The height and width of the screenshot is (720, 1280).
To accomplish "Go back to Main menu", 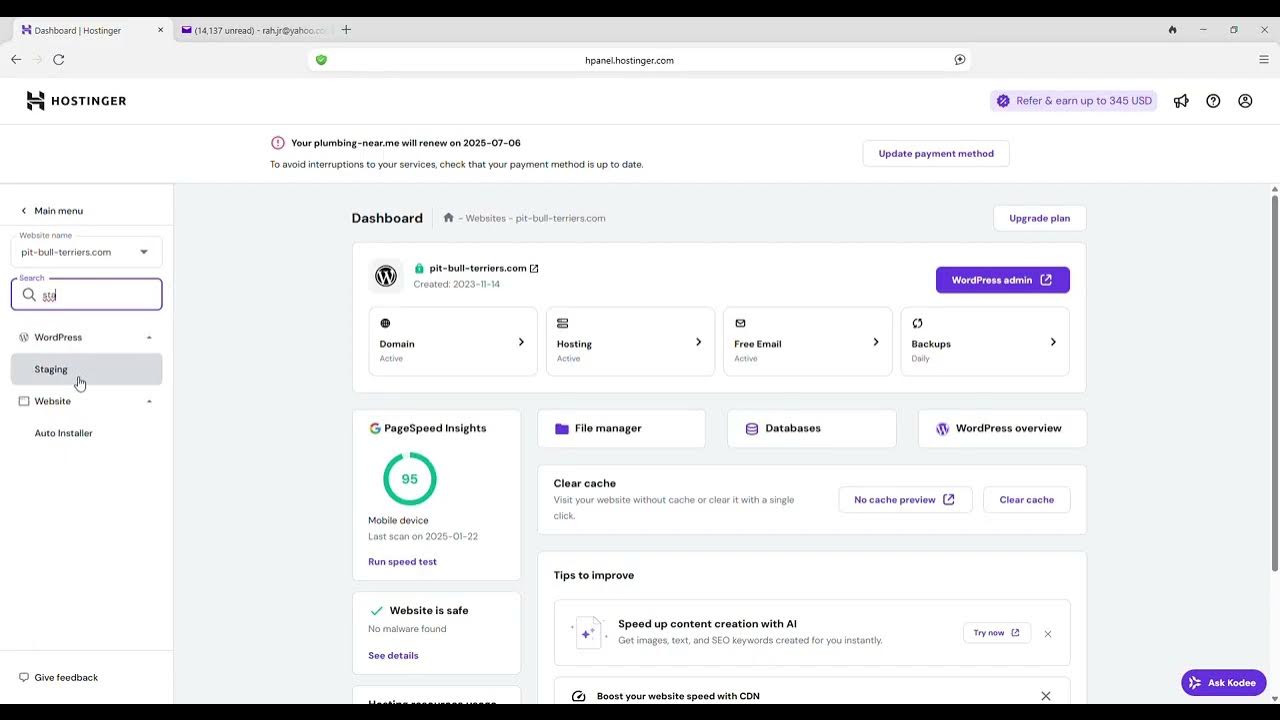I will pos(51,211).
